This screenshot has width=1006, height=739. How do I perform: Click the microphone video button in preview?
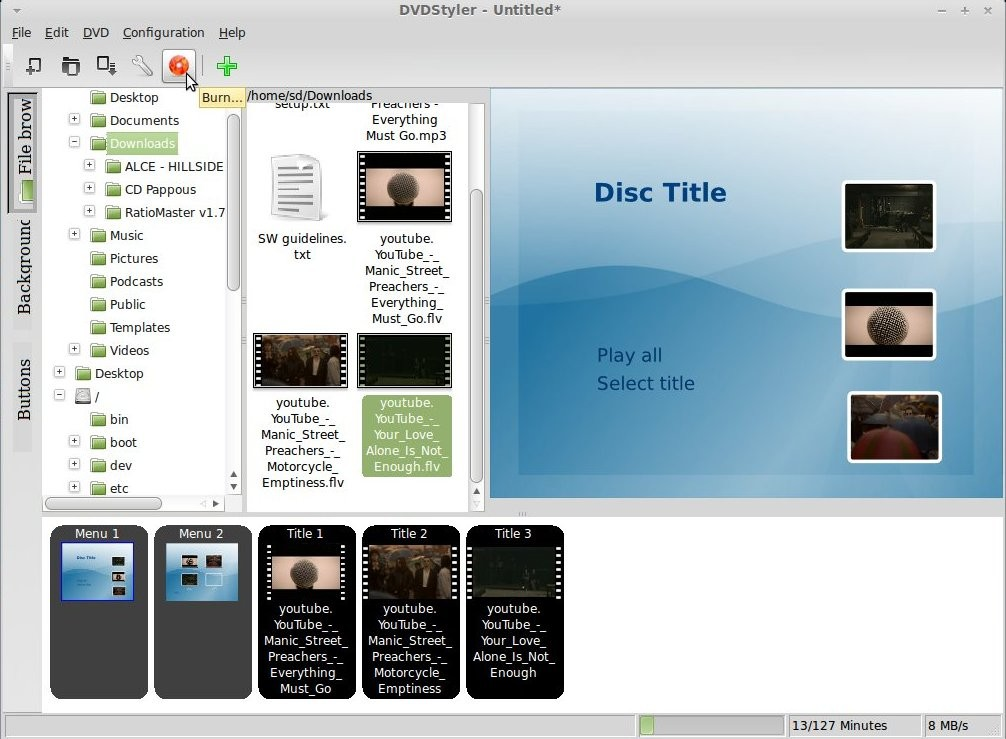pos(889,324)
